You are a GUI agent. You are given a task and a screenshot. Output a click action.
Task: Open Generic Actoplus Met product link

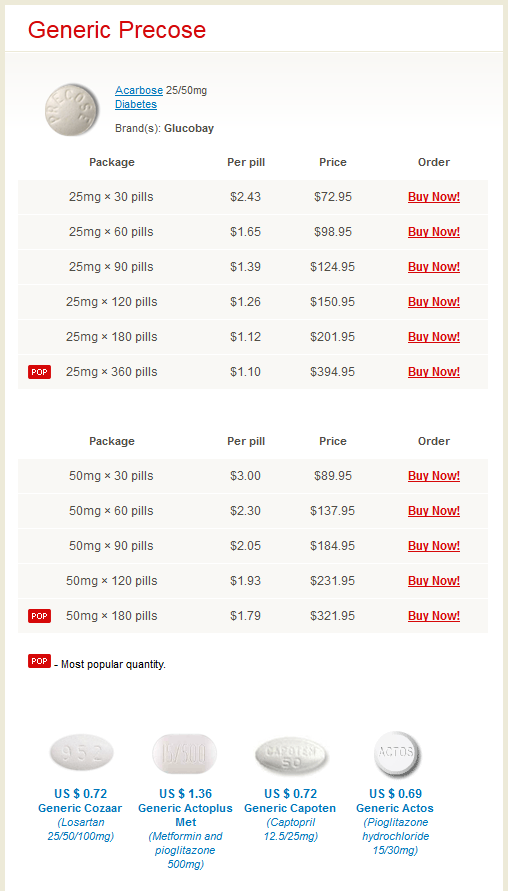pyautogui.click(x=185, y=815)
